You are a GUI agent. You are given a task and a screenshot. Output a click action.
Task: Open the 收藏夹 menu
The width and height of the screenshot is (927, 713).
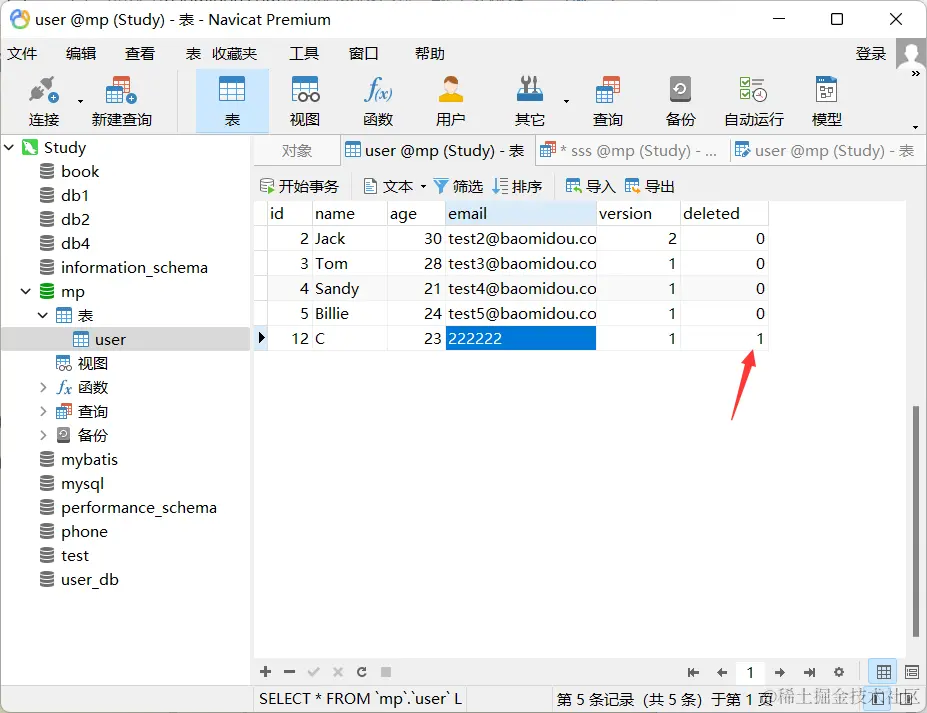click(235, 54)
